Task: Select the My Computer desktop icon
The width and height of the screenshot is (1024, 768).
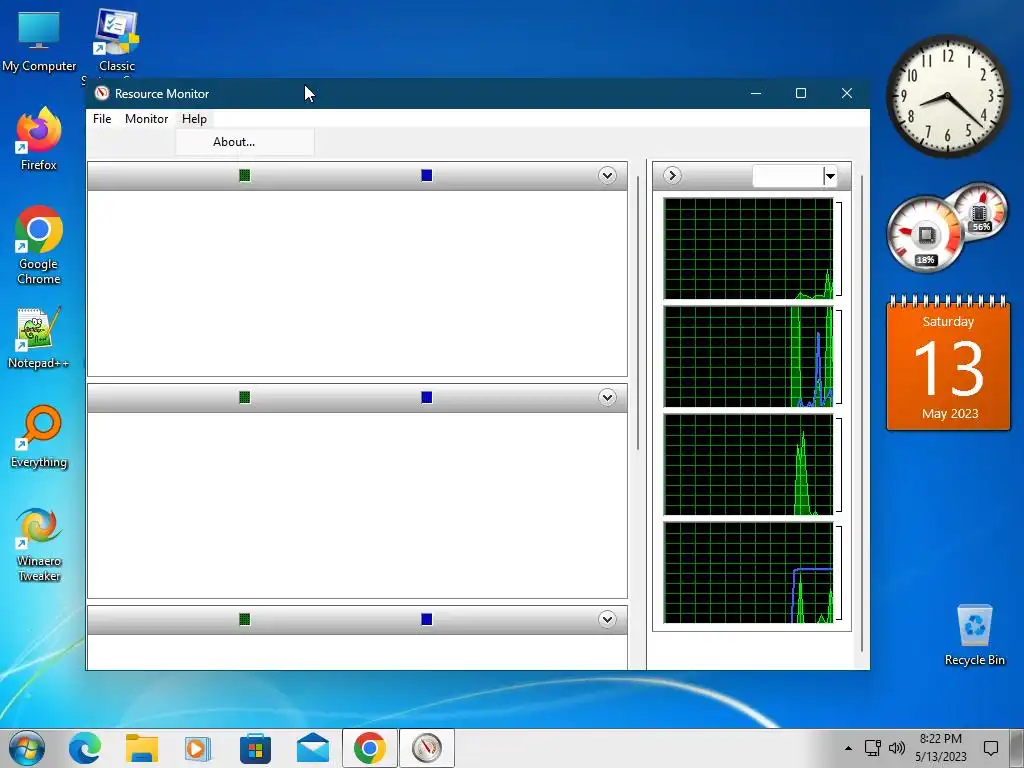Action: [x=39, y=40]
